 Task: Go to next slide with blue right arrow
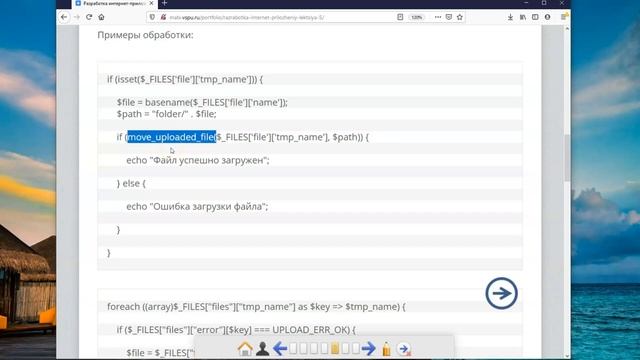click(369, 349)
